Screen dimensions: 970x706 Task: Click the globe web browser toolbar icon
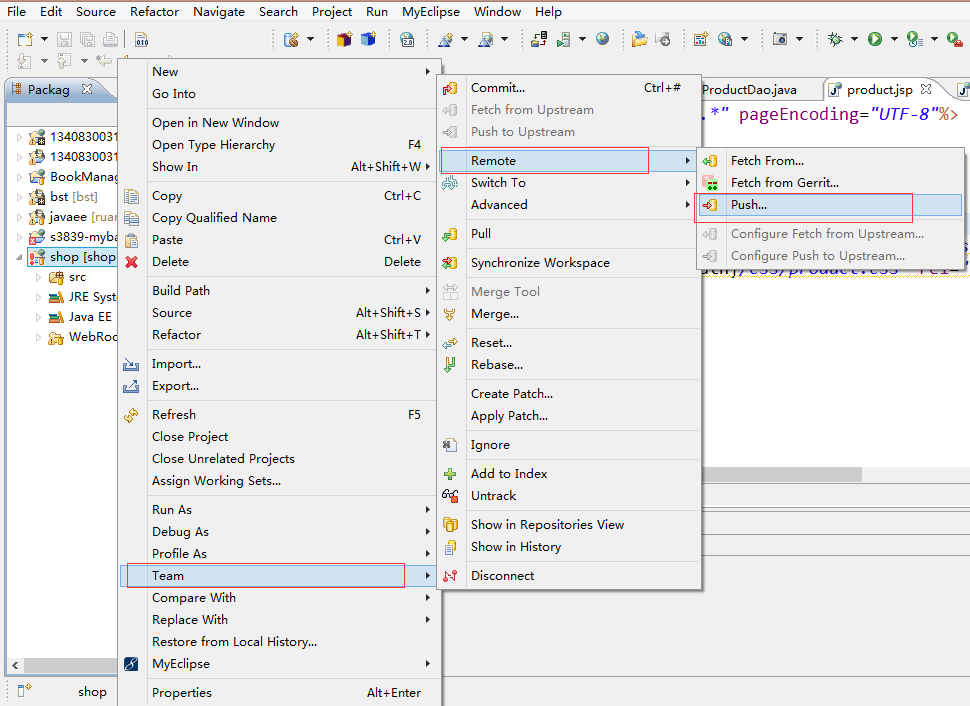pyautogui.click(x=603, y=39)
